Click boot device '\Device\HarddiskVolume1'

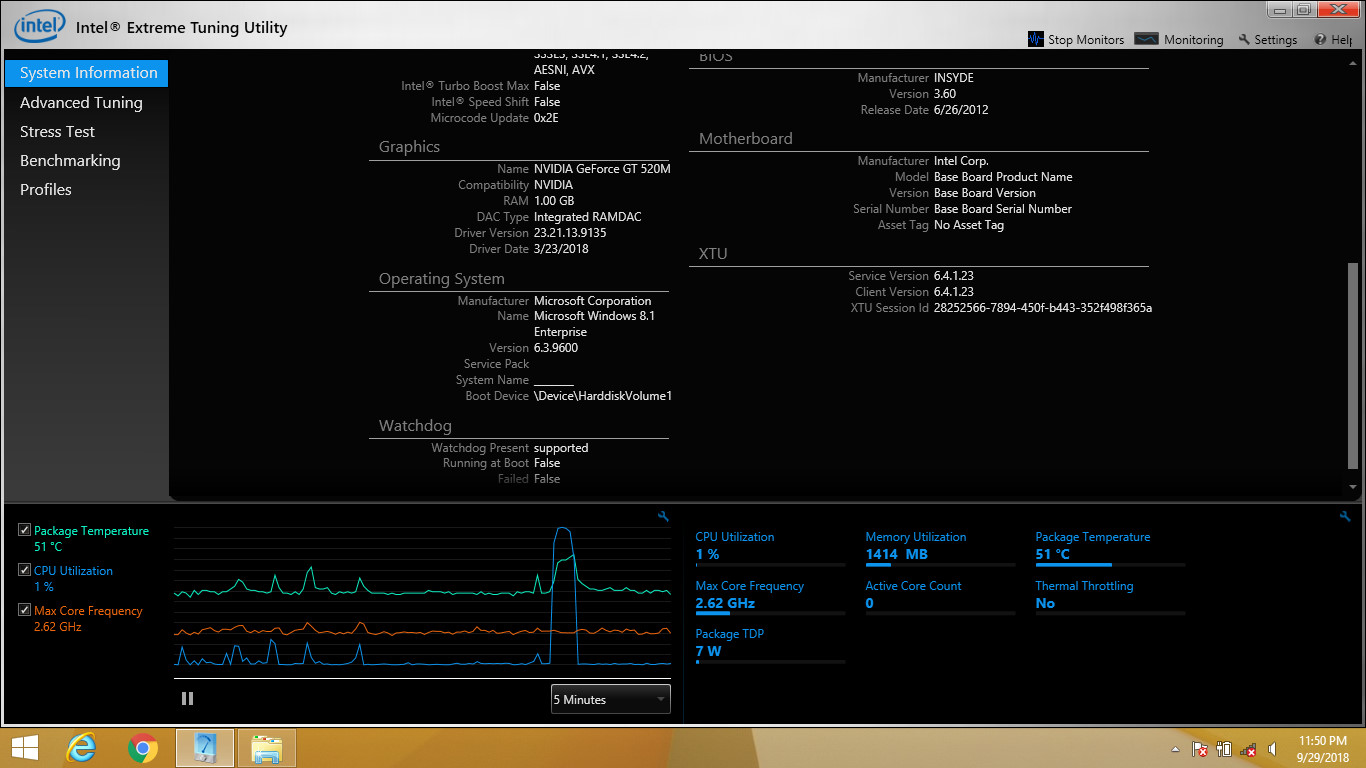pyautogui.click(x=603, y=396)
